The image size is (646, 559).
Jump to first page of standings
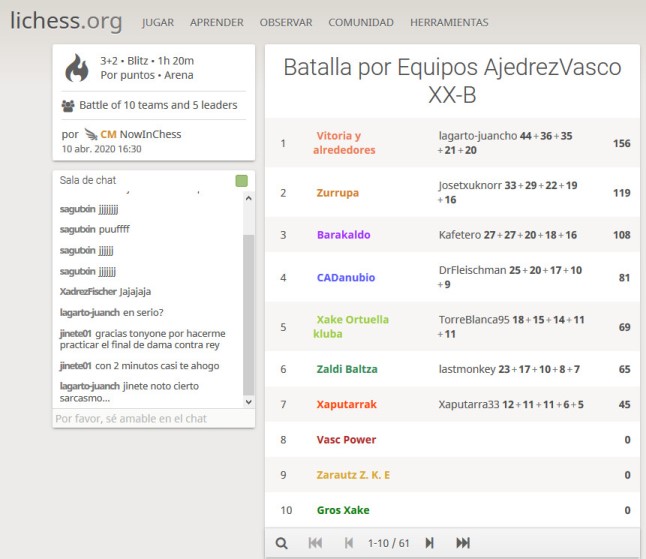click(x=315, y=543)
